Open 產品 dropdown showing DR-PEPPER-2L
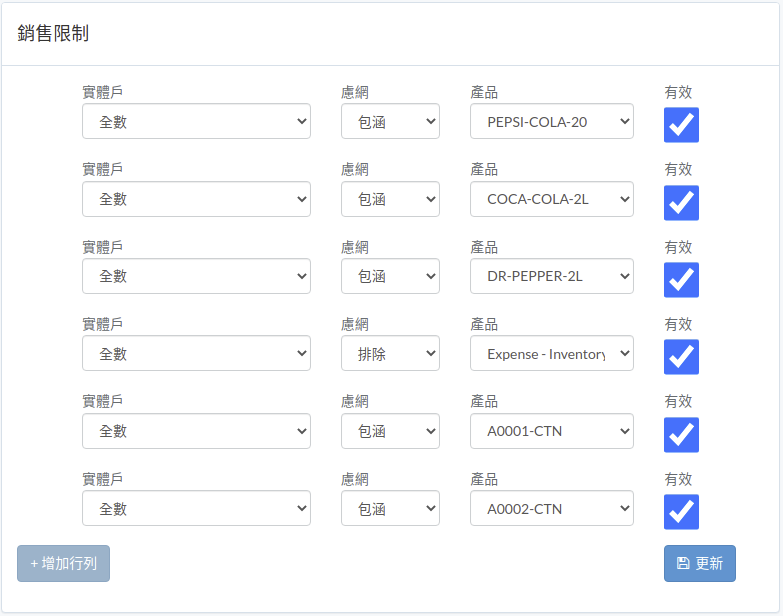The image size is (783, 616). point(552,276)
